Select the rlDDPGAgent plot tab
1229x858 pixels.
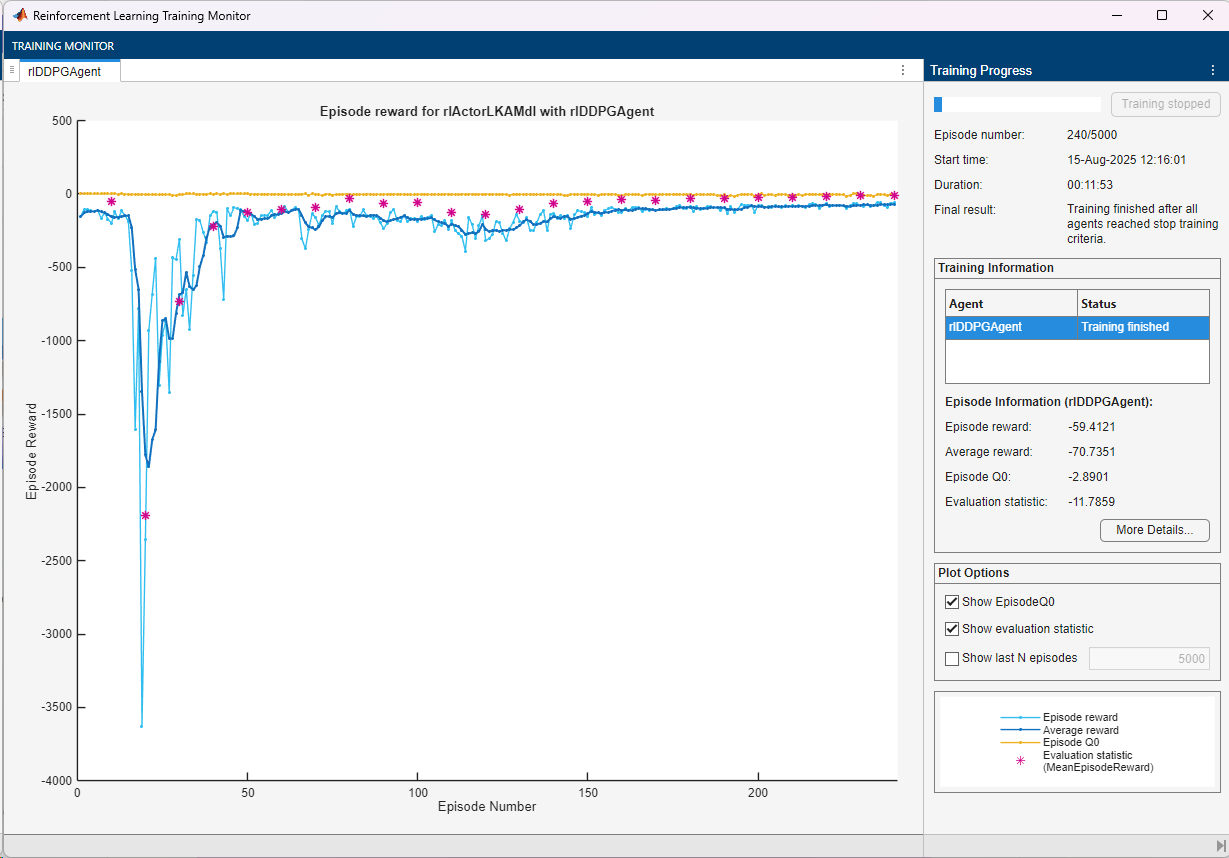click(65, 71)
